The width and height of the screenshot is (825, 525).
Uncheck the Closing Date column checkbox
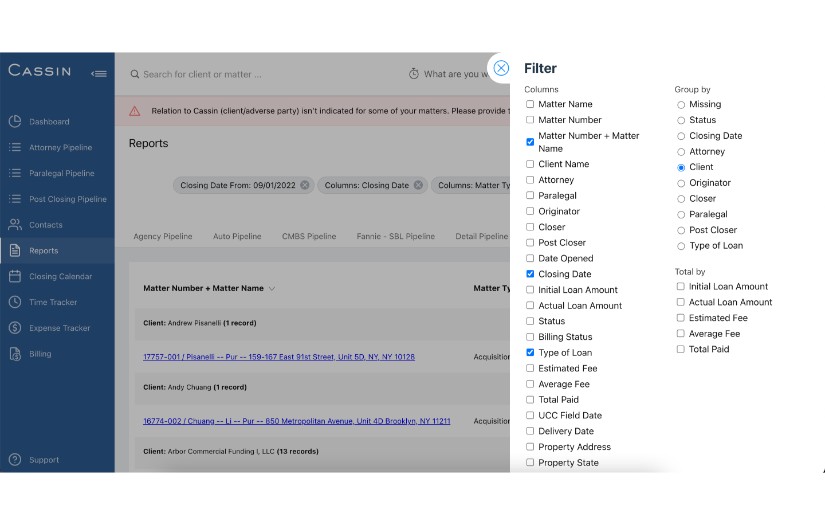point(530,274)
